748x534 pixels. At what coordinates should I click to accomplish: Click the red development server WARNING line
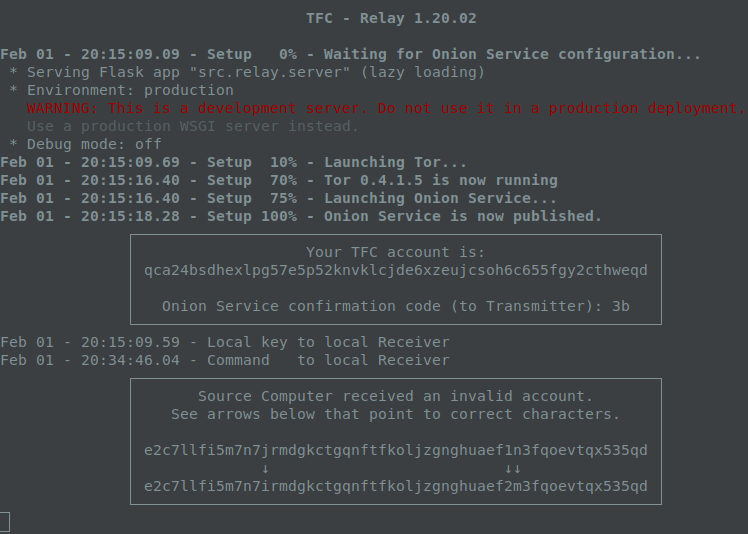(x=386, y=108)
